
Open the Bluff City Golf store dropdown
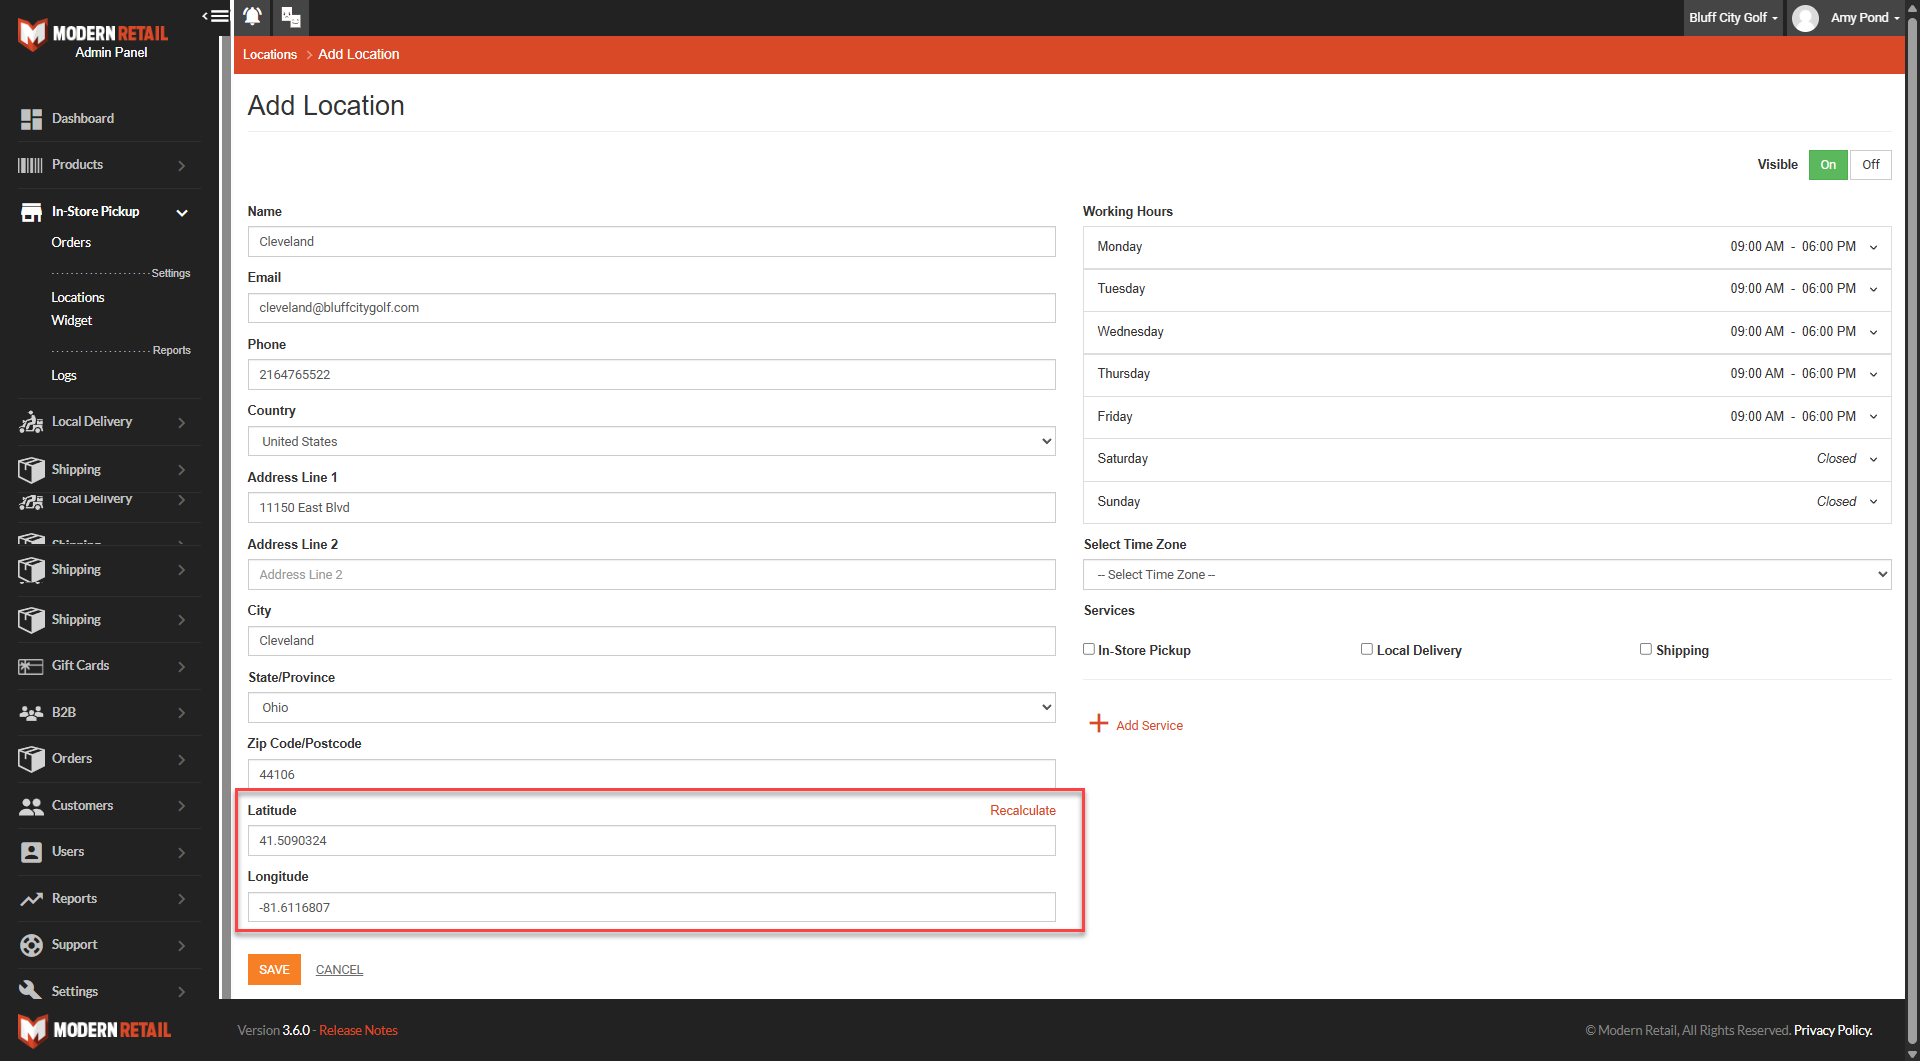[1733, 18]
